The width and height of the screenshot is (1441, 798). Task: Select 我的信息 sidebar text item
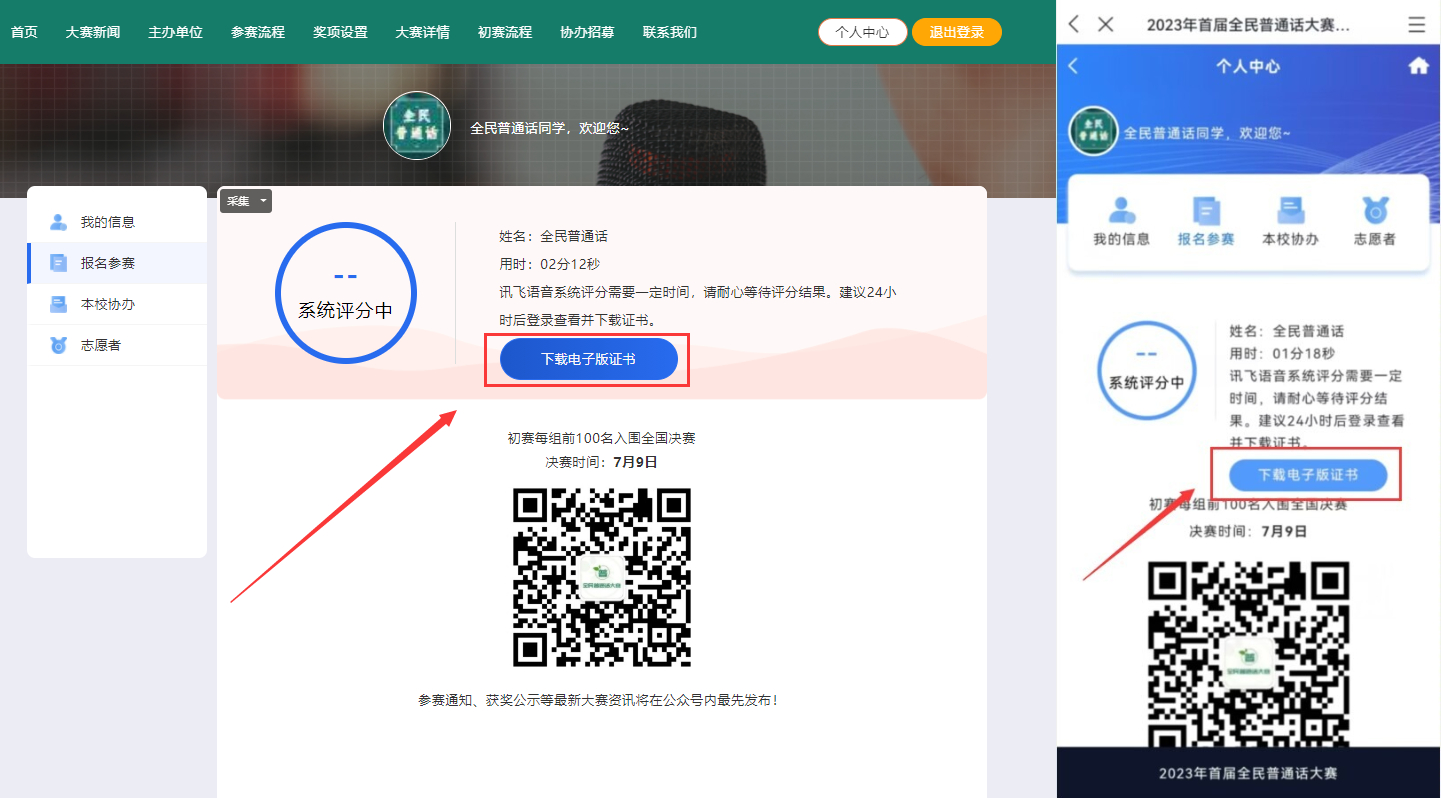point(108,222)
